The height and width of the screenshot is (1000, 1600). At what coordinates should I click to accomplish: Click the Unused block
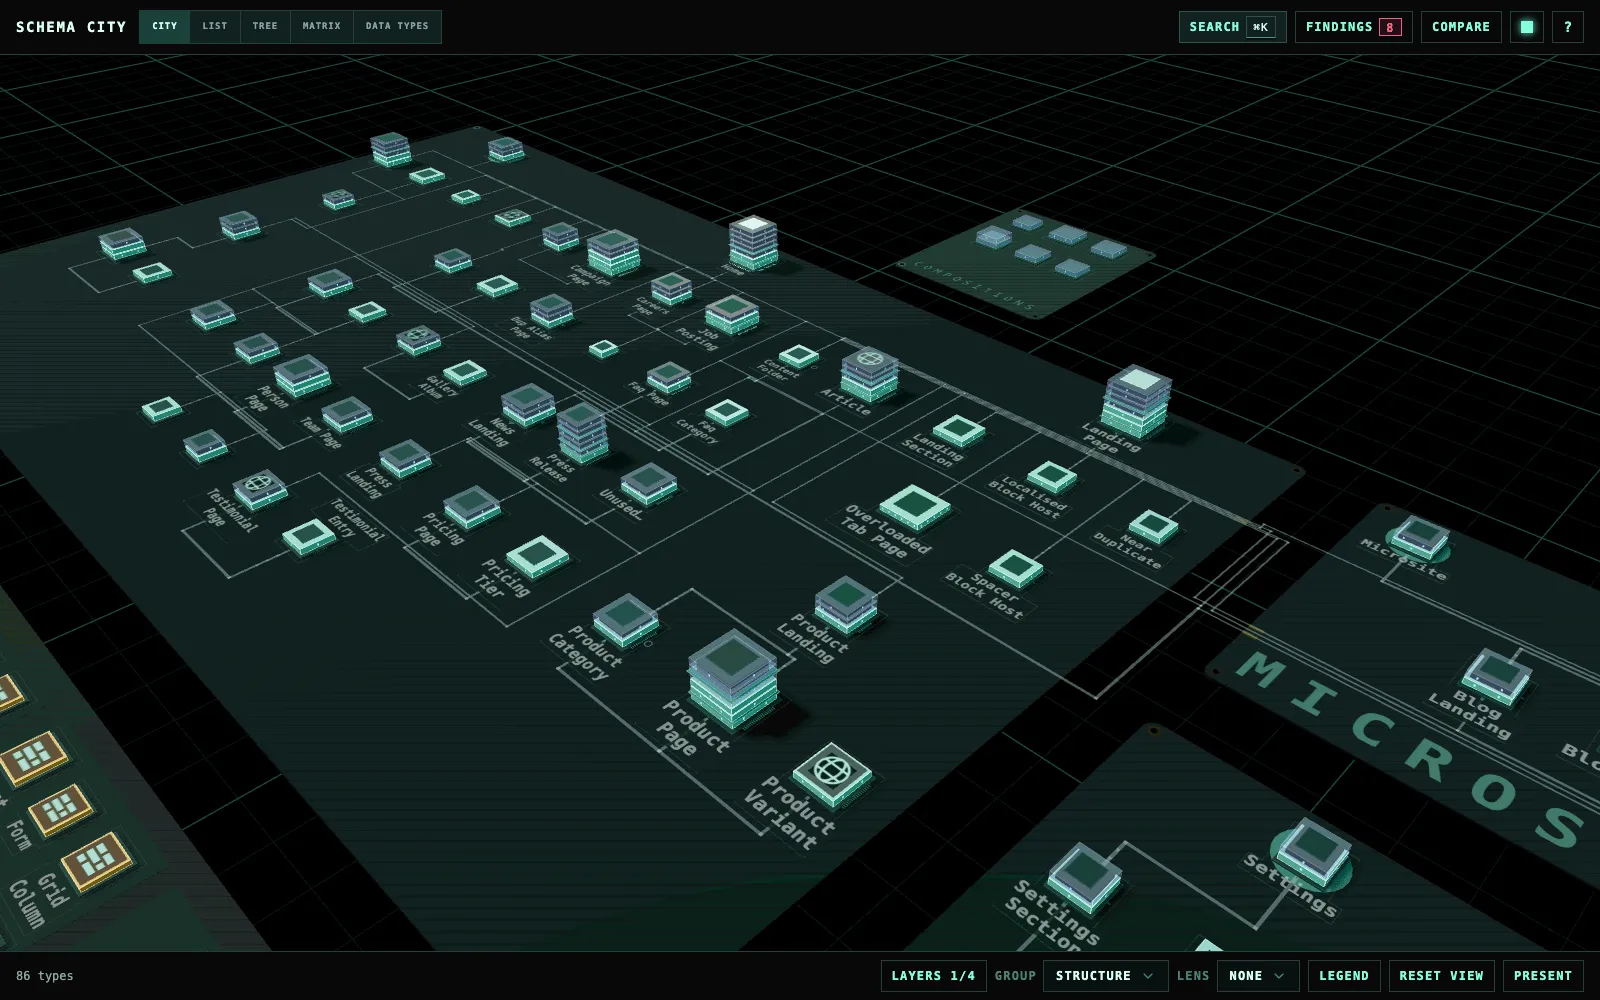(649, 484)
